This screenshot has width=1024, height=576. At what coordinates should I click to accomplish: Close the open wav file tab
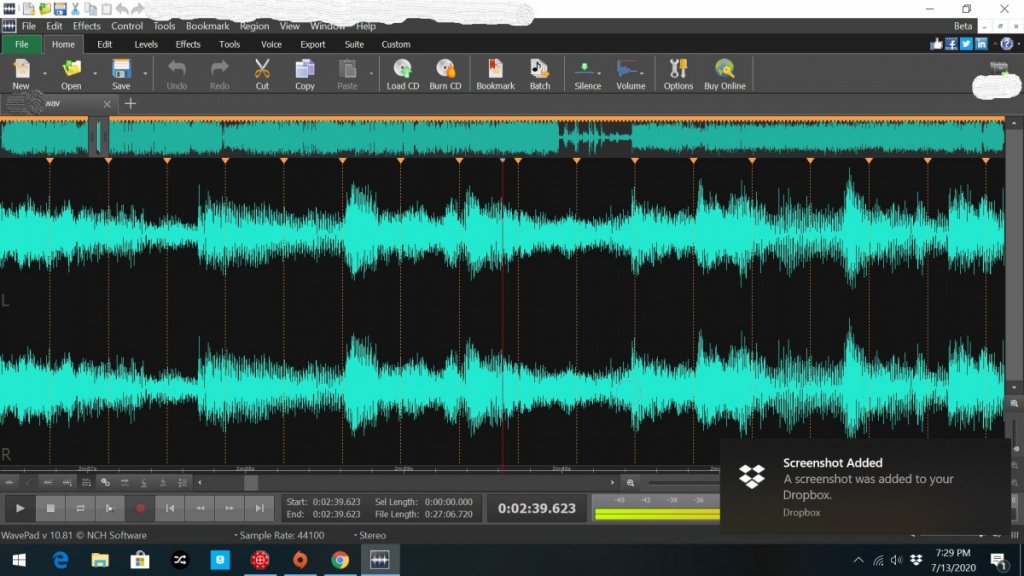tap(107, 104)
